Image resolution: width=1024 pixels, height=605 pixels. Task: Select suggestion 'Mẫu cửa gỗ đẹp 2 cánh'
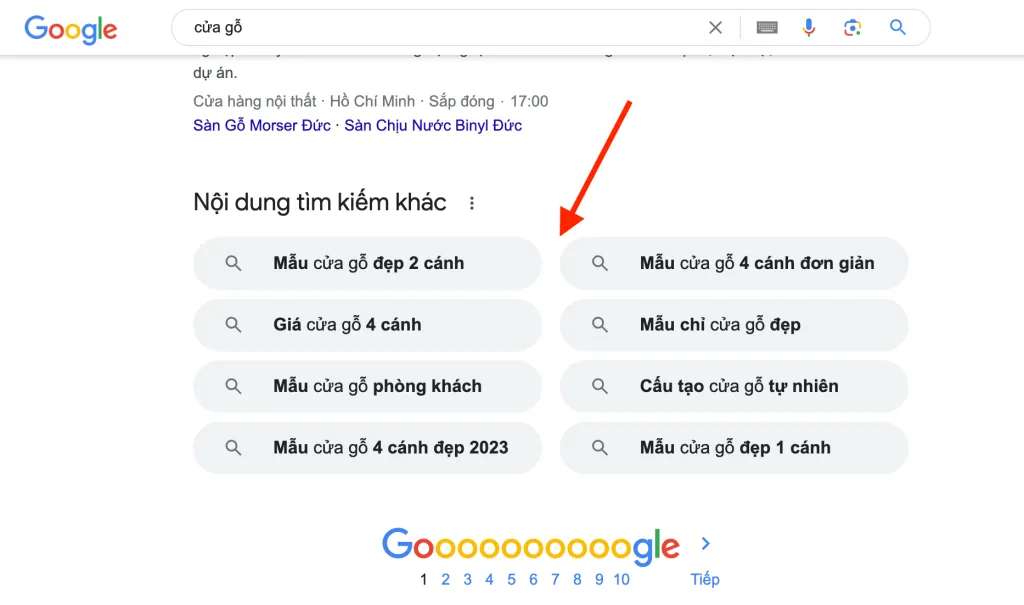pos(367,263)
